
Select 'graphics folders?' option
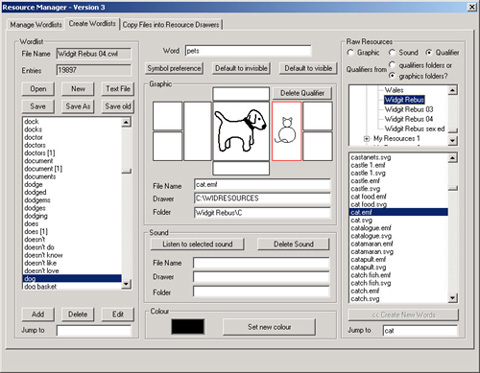[392, 76]
